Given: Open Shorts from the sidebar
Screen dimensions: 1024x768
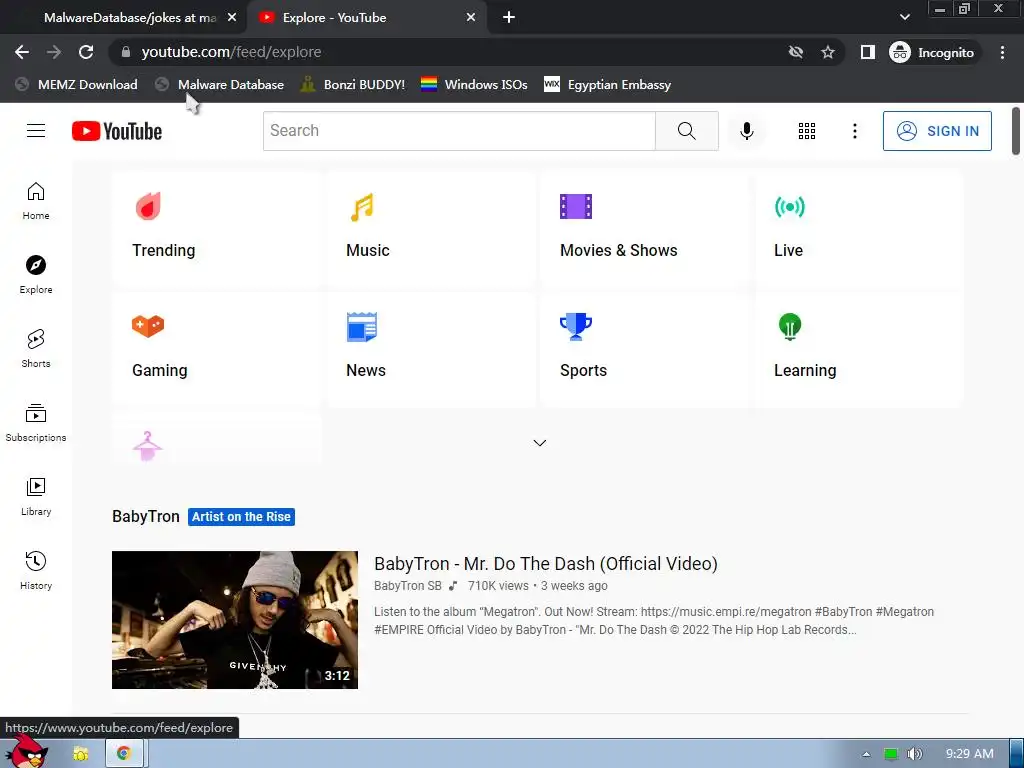Looking at the screenshot, I should (36, 349).
